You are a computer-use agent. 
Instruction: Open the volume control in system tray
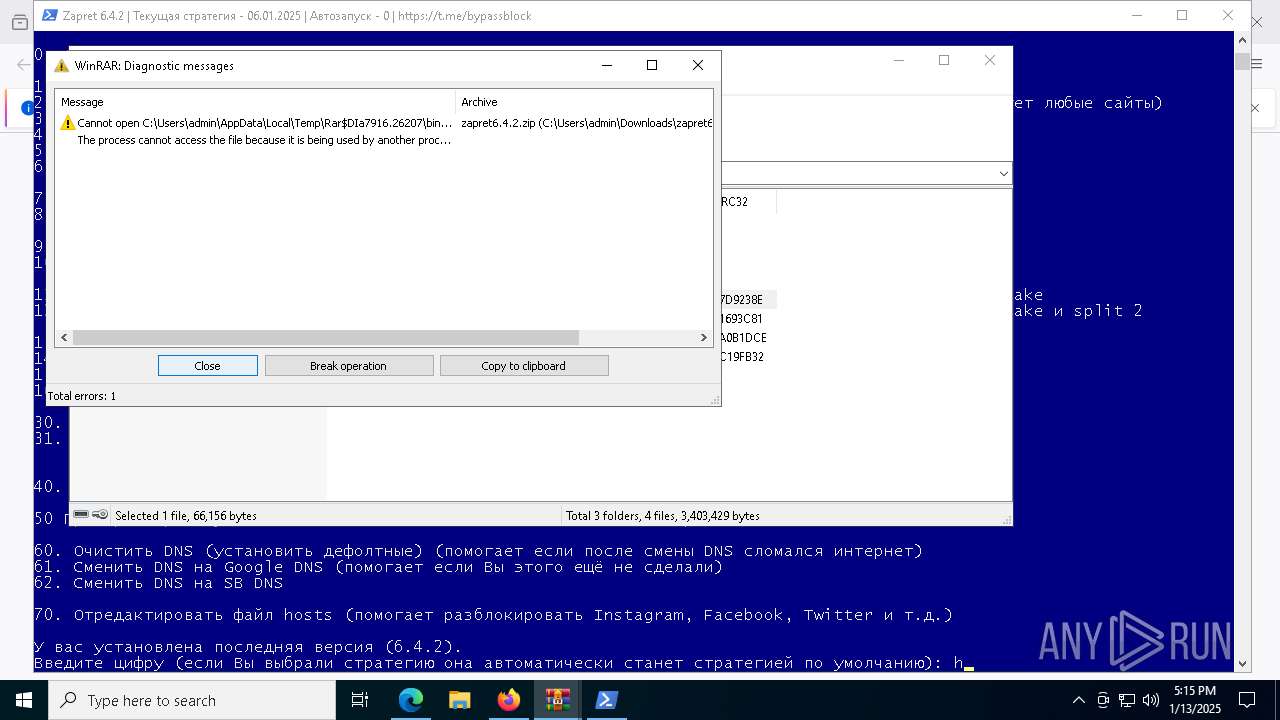[1151, 700]
